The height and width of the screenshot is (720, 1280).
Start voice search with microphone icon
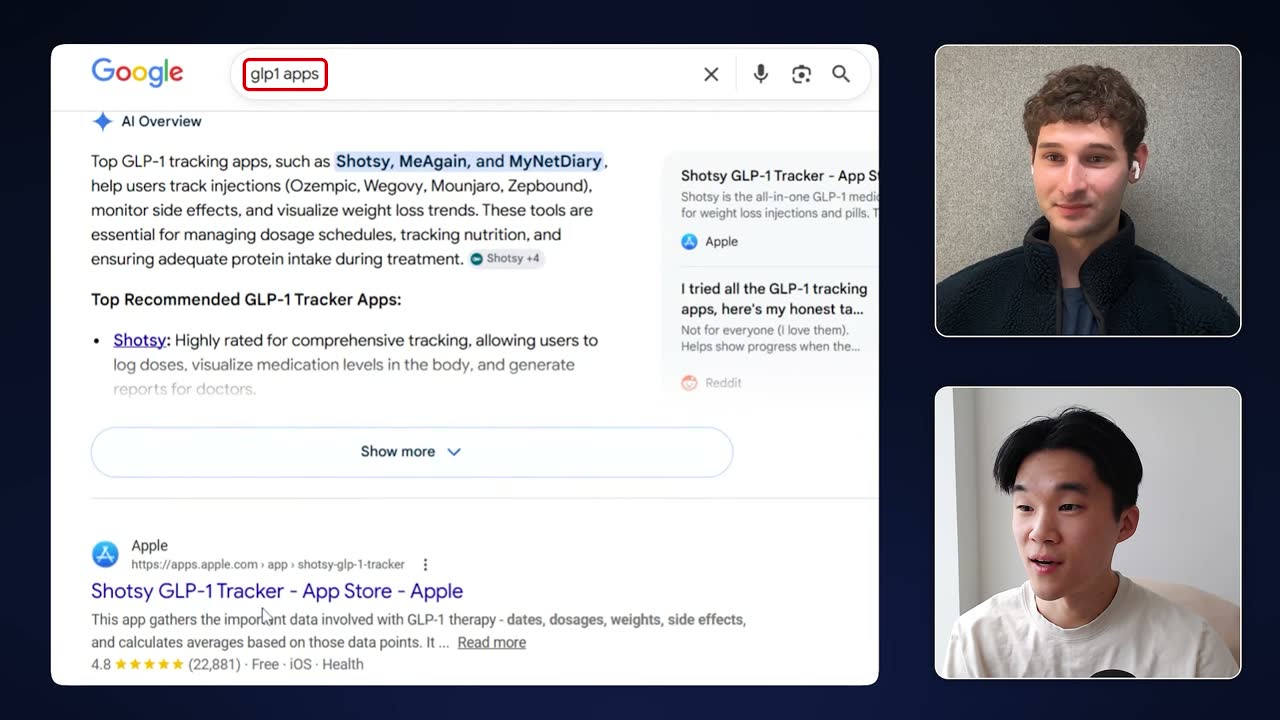[x=761, y=74]
